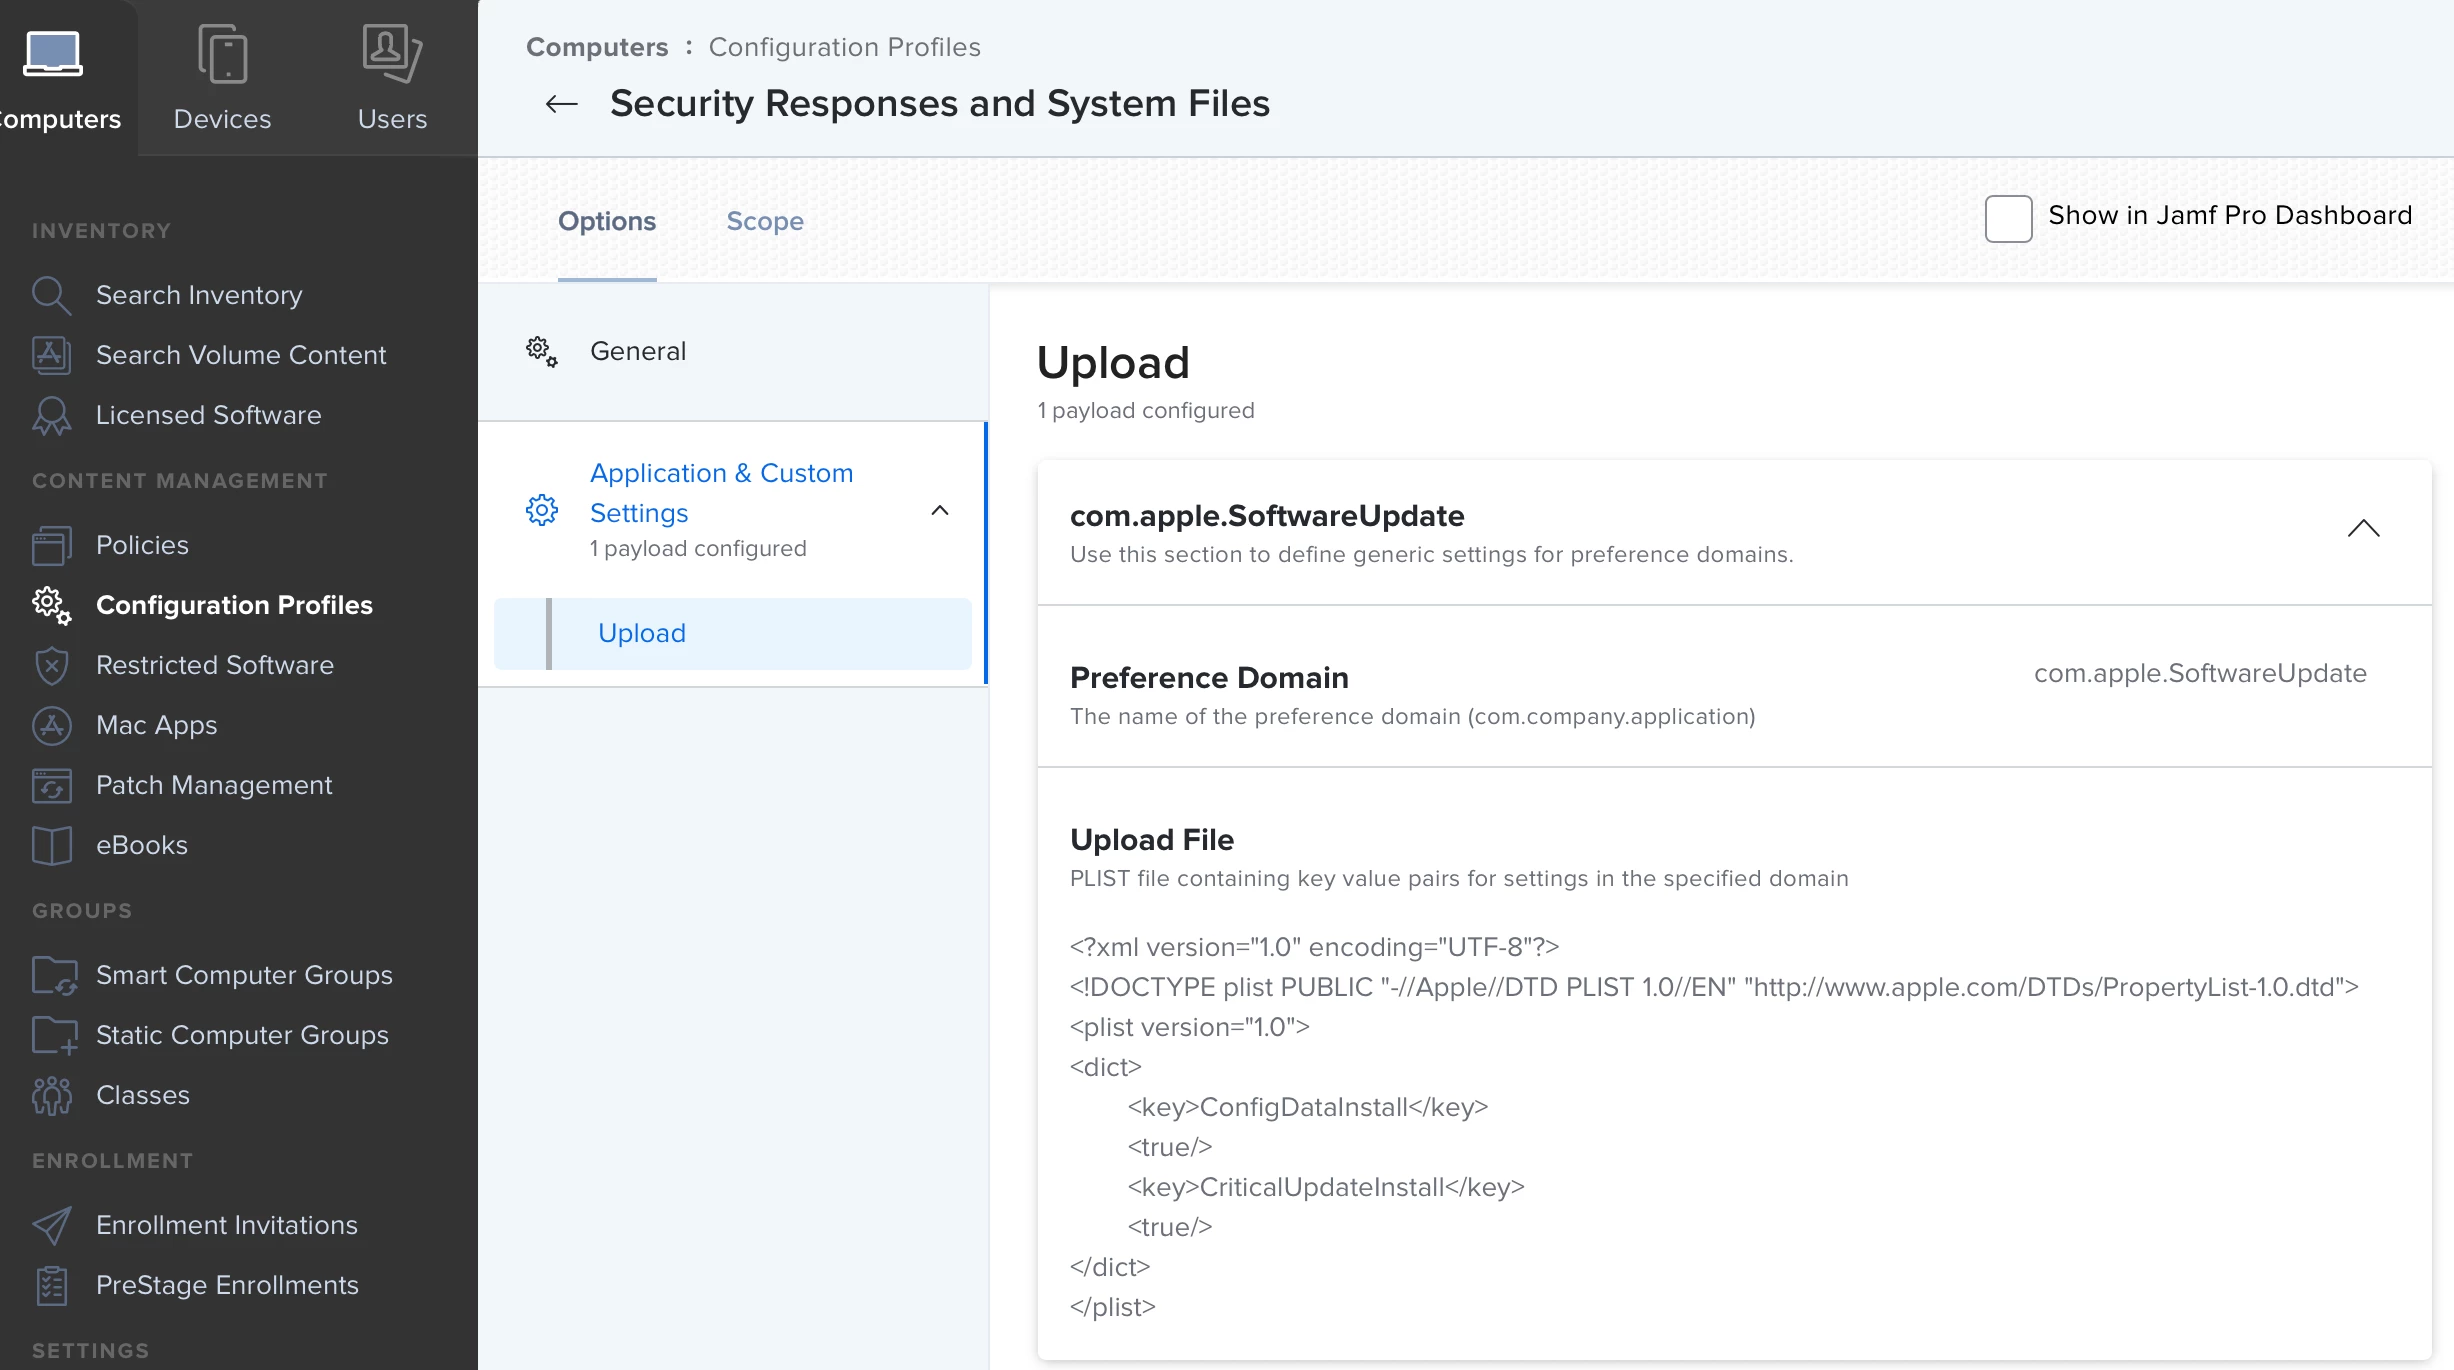Click the Configuration Profiles breadcrumb link
The width and height of the screenshot is (2454, 1370).
(845, 47)
